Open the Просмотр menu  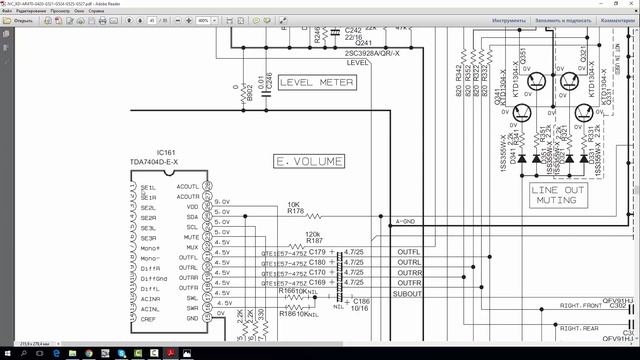pos(60,11)
